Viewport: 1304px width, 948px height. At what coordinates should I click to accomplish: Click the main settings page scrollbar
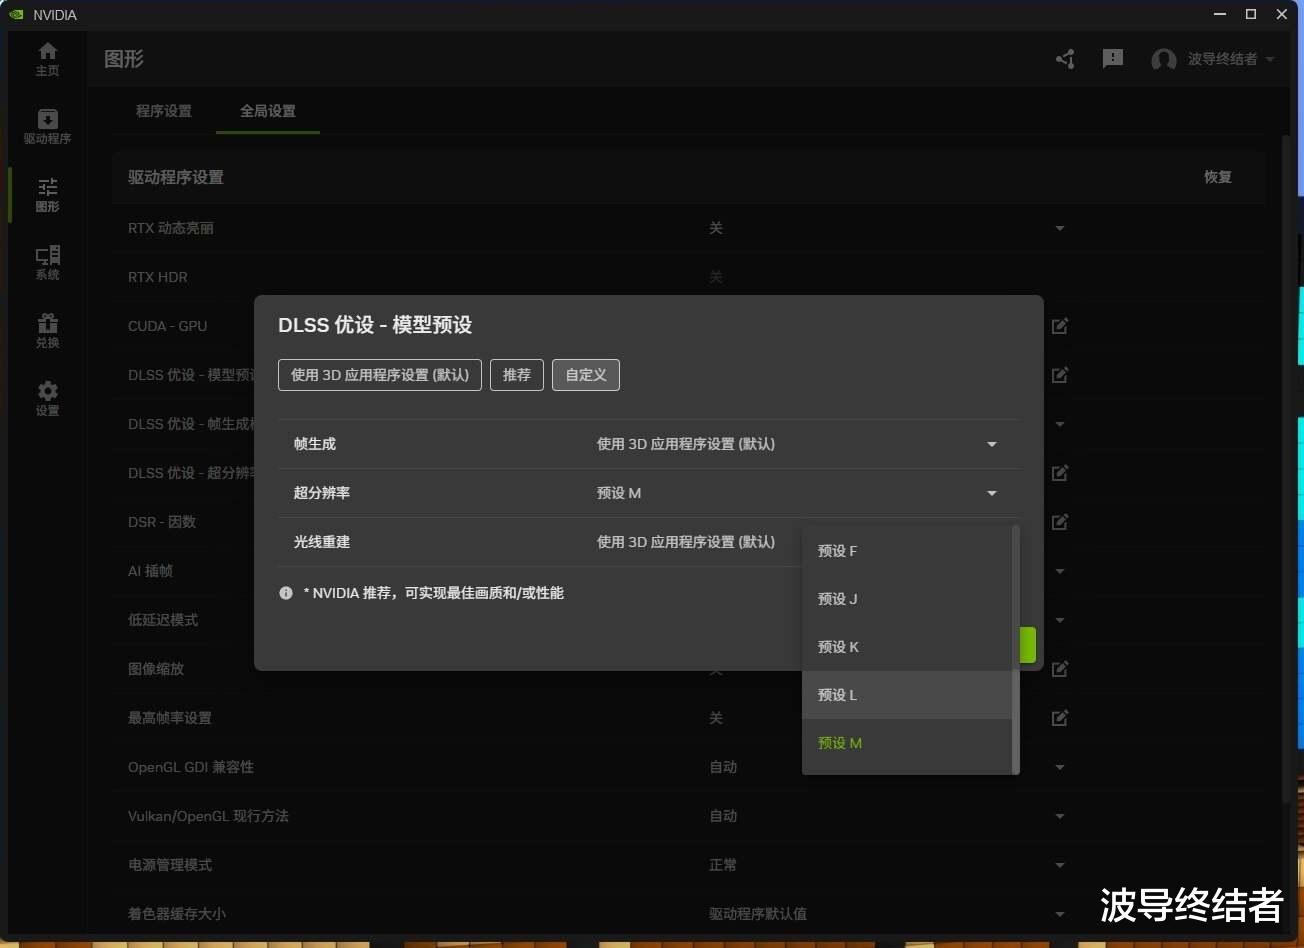1287,468
